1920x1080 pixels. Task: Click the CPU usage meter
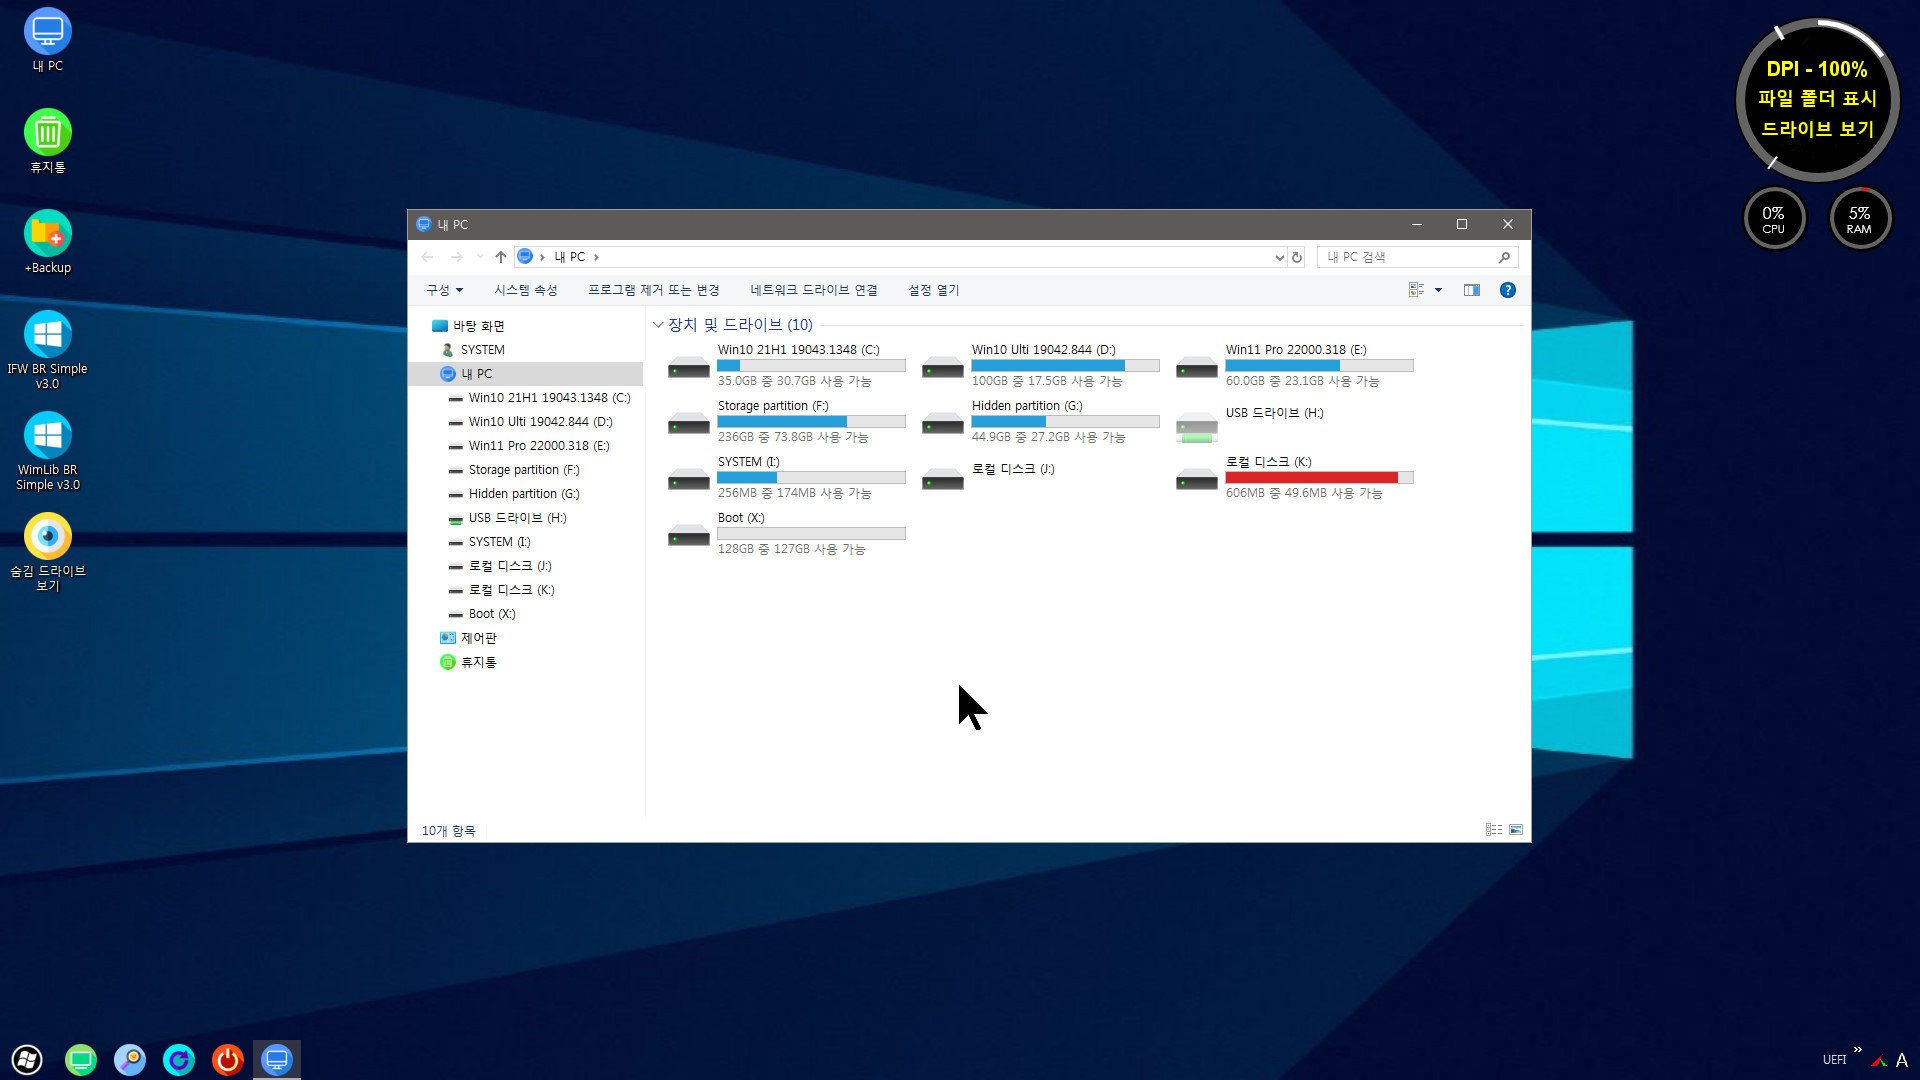coord(1773,218)
